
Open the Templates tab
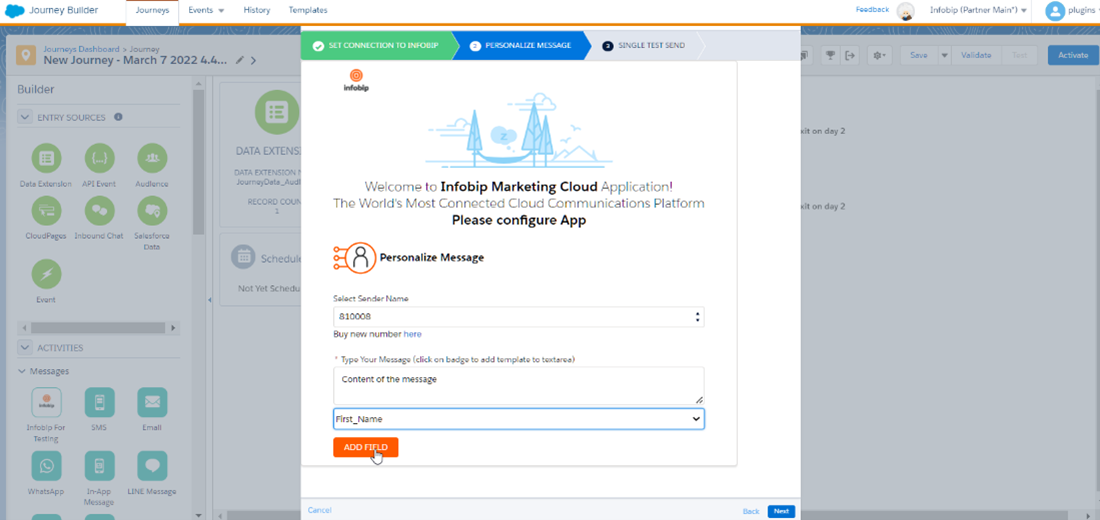(308, 10)
